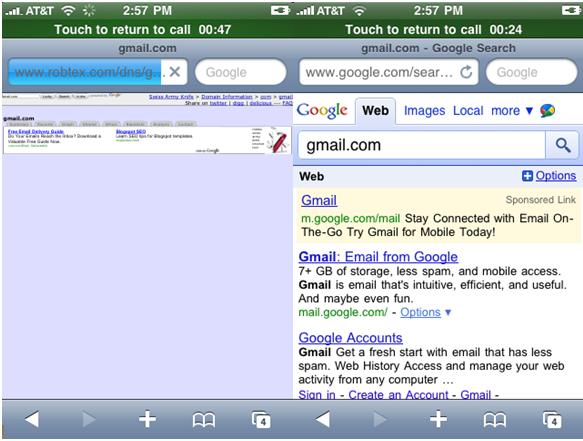
Task: Tap the www.google.com/sear... URL field
Action: point(389,72)
